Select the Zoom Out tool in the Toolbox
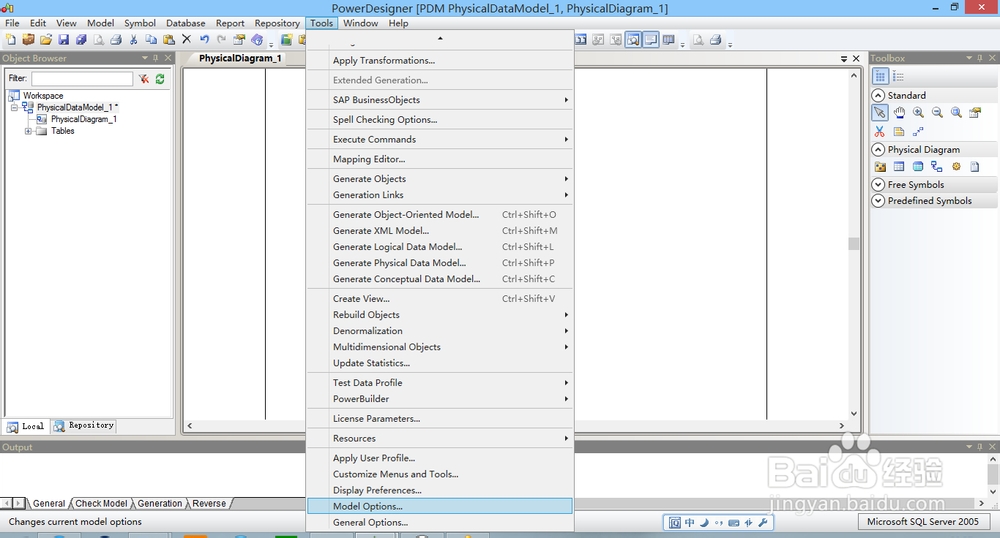 937,113
